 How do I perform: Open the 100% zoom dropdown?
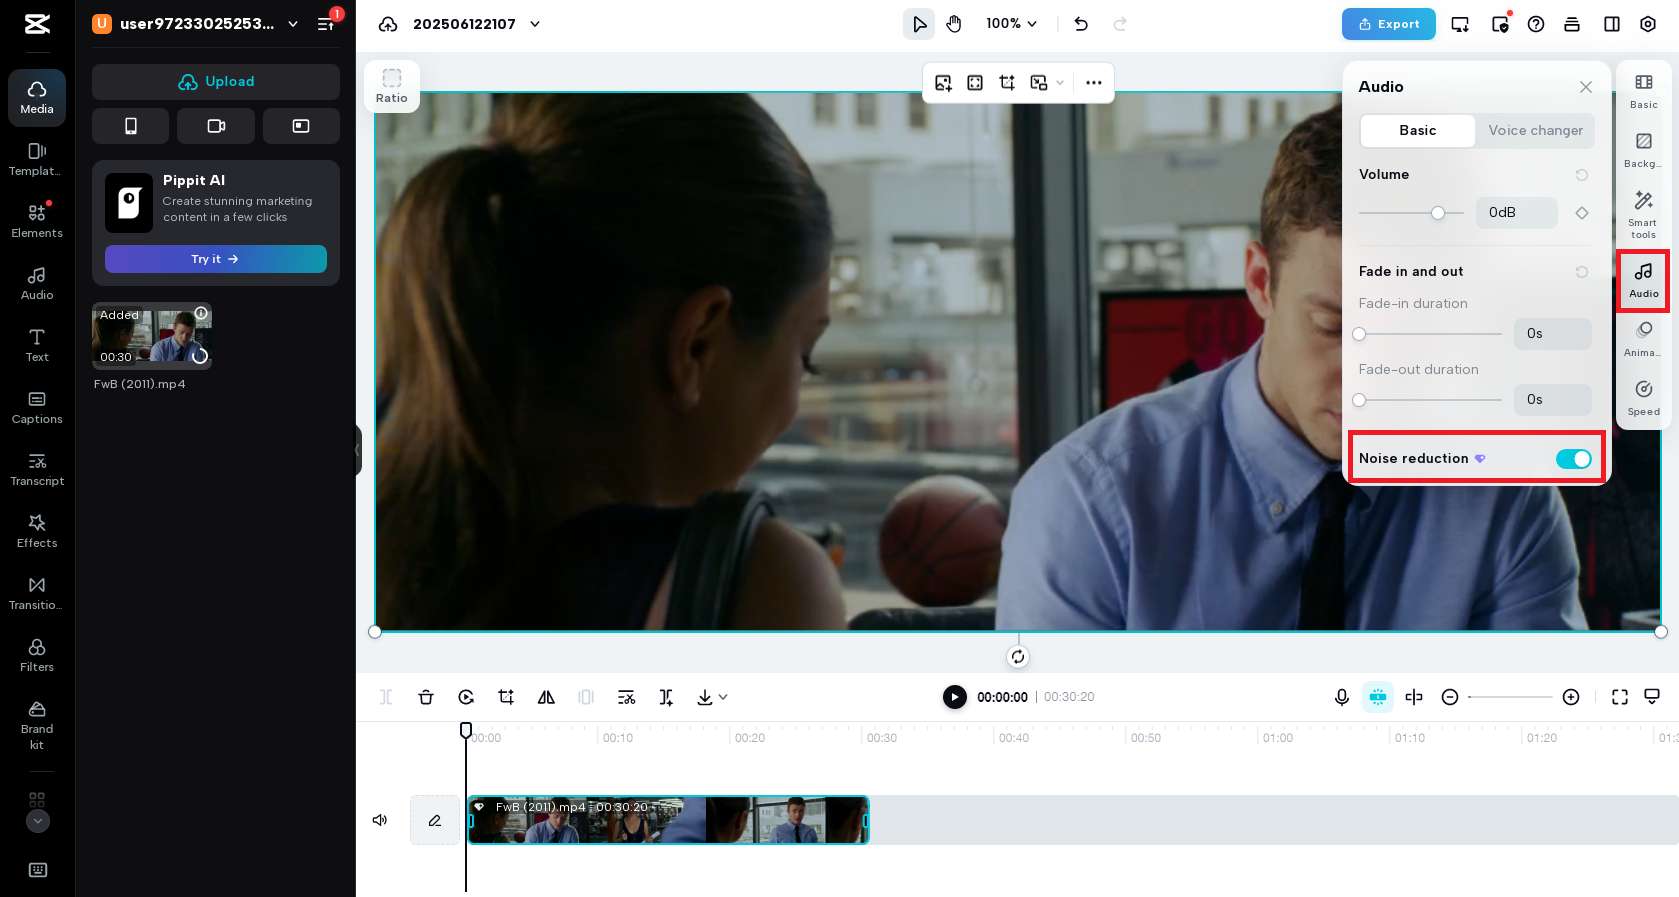(1012, 24)
